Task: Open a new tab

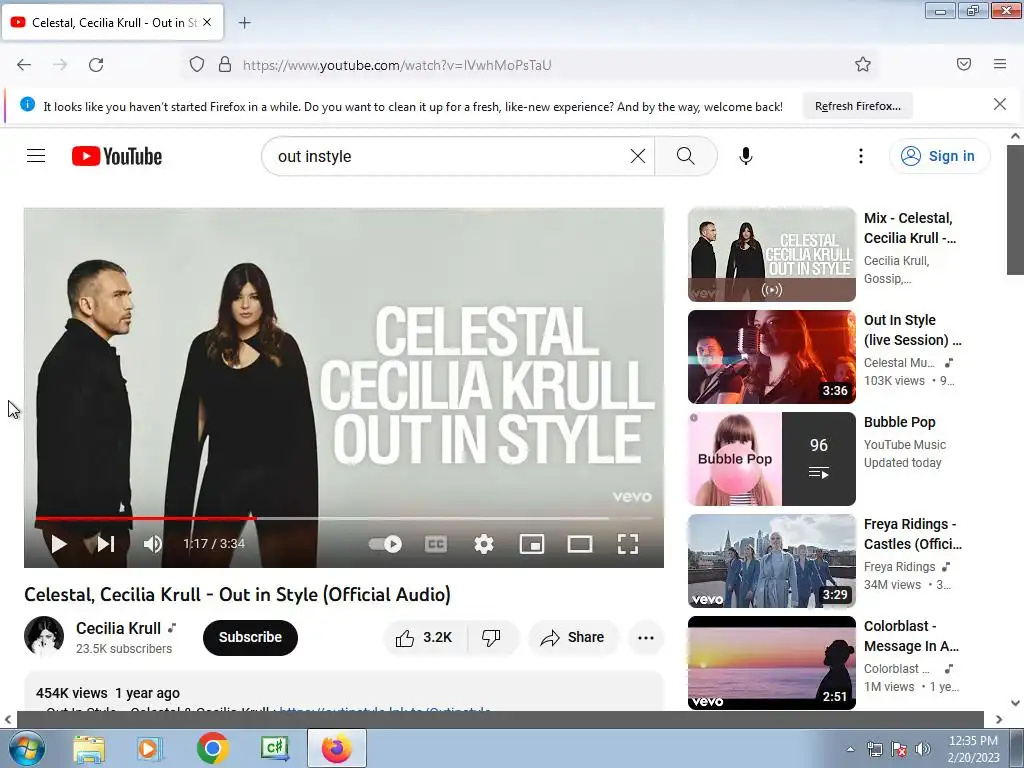Action: [x=244, y=23]
